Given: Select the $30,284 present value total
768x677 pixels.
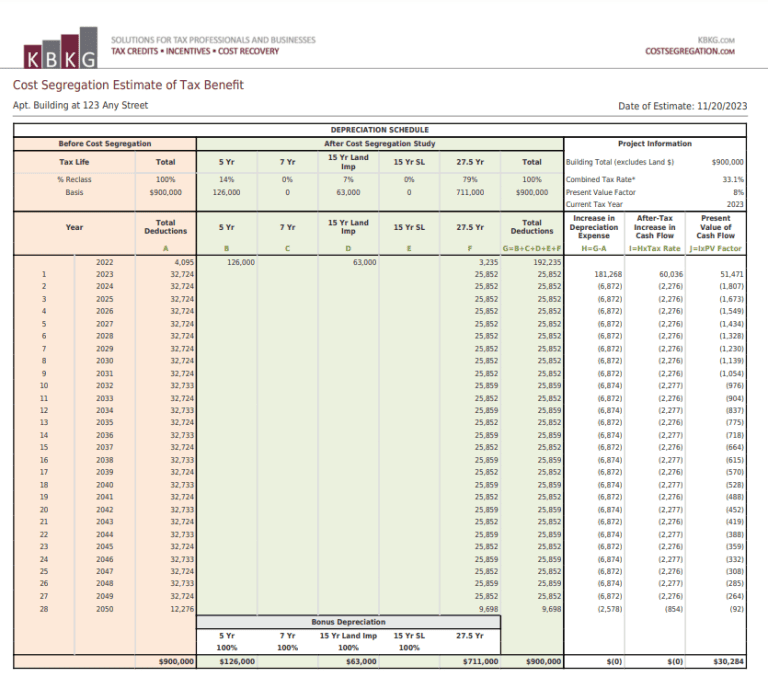Looking at the screenshot, I should (727, 661).
